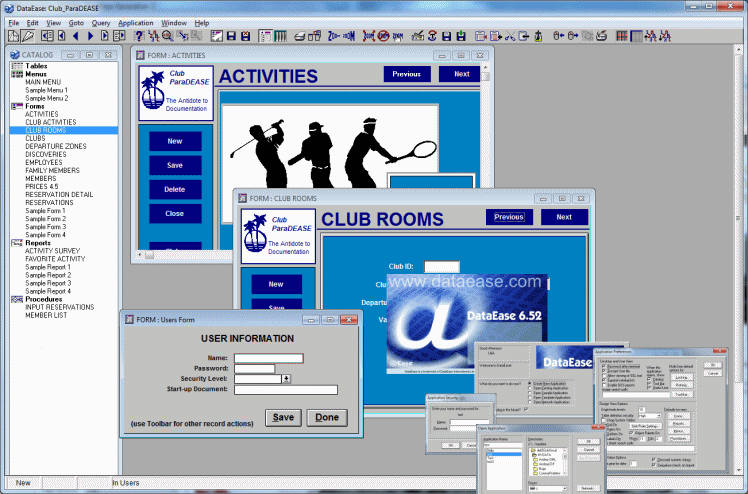Click the magnifier search toolbar icon
This screenshot has width=748, height=494.
(167, 36)
